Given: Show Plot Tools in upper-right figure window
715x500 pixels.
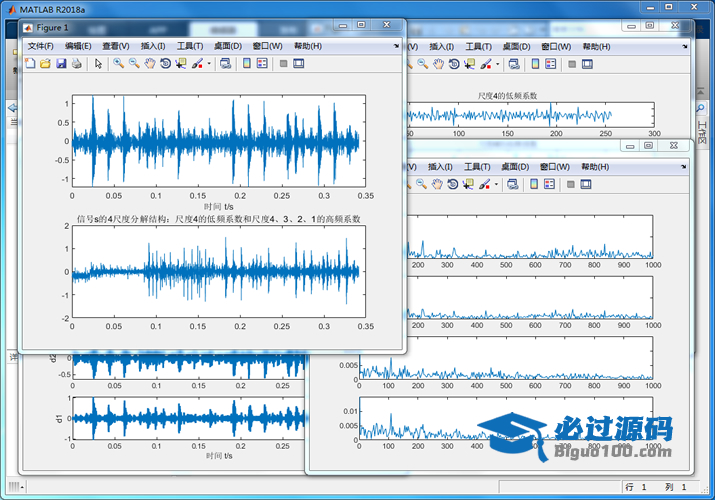Looking at the screenshot, I should coord(587,64).
